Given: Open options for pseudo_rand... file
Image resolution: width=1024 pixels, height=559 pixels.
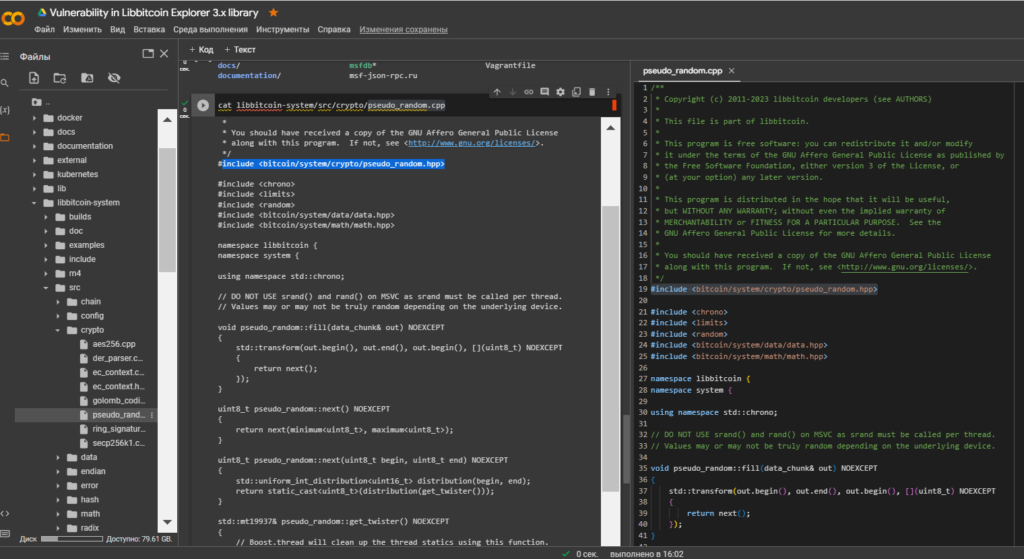Looking at the screenshot, I should [x=152, y=415].
